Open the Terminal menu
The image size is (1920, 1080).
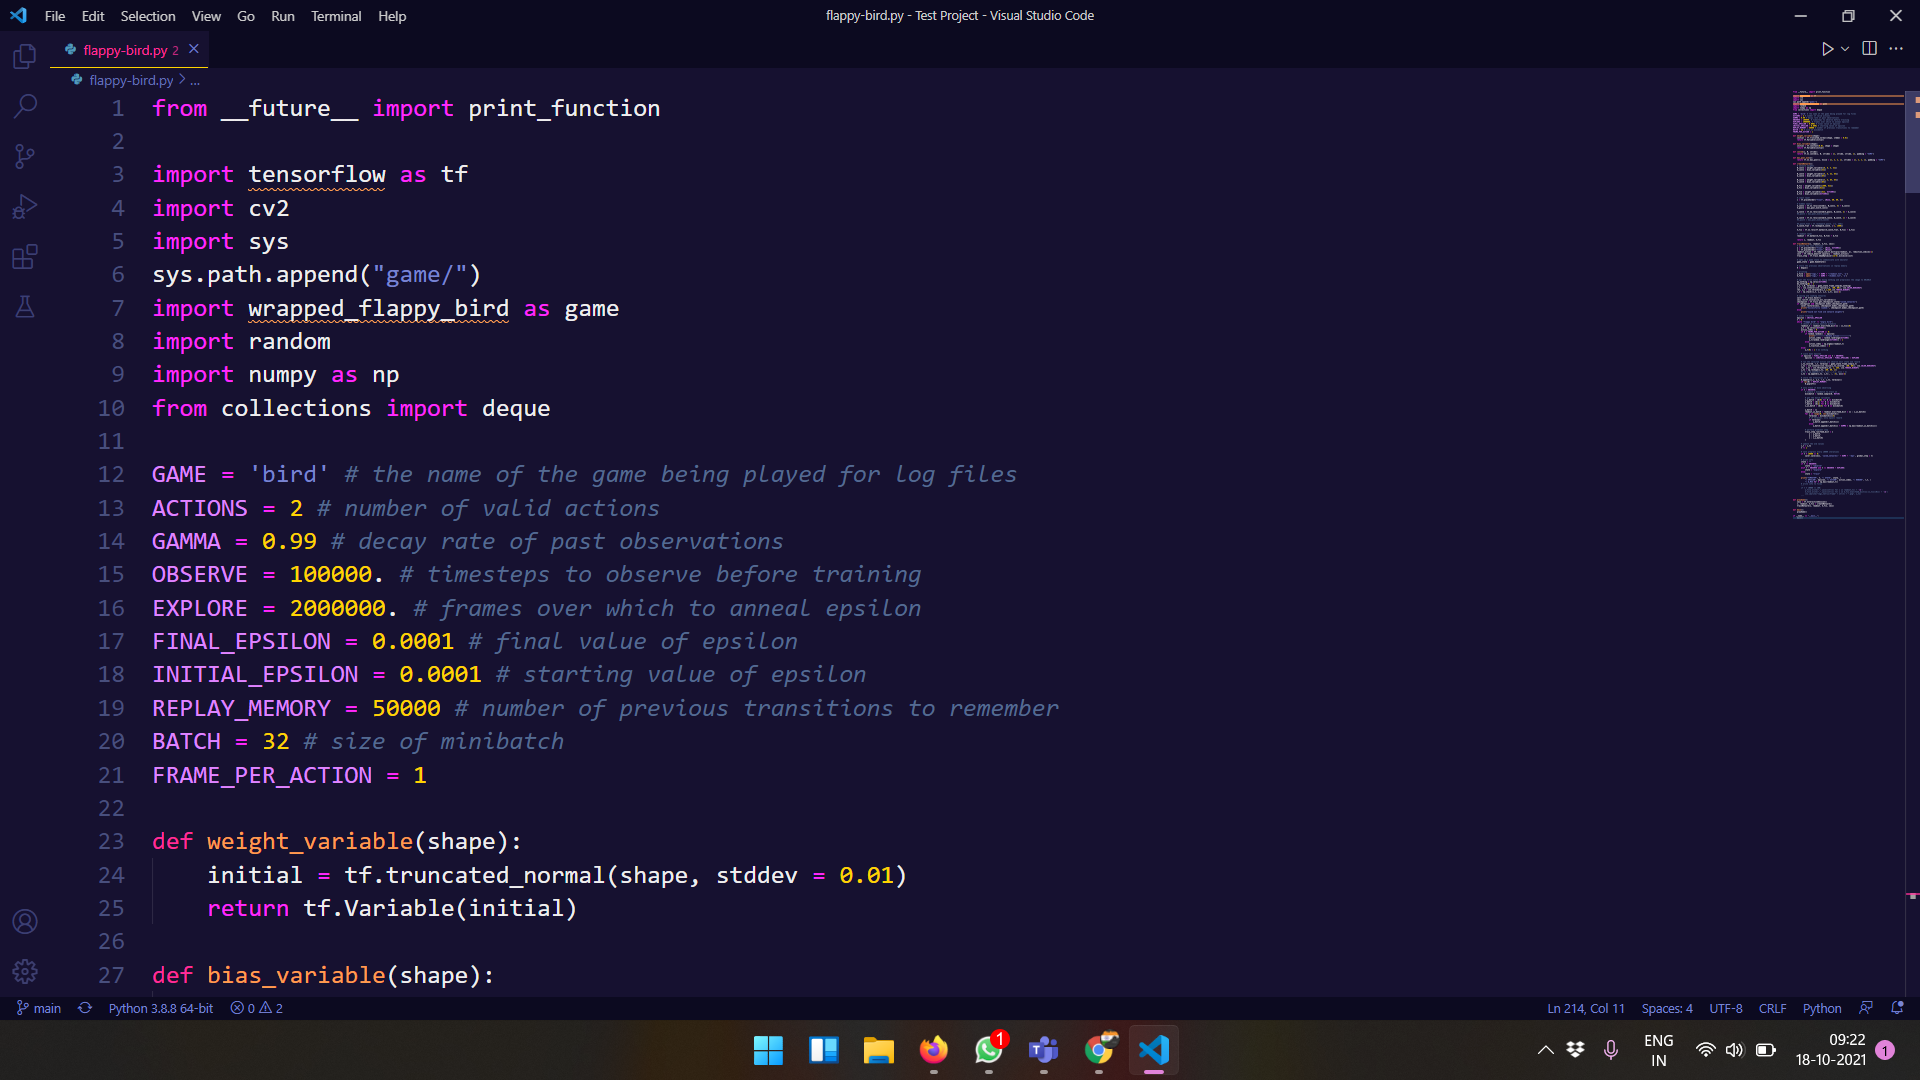[x=335, y=16]
